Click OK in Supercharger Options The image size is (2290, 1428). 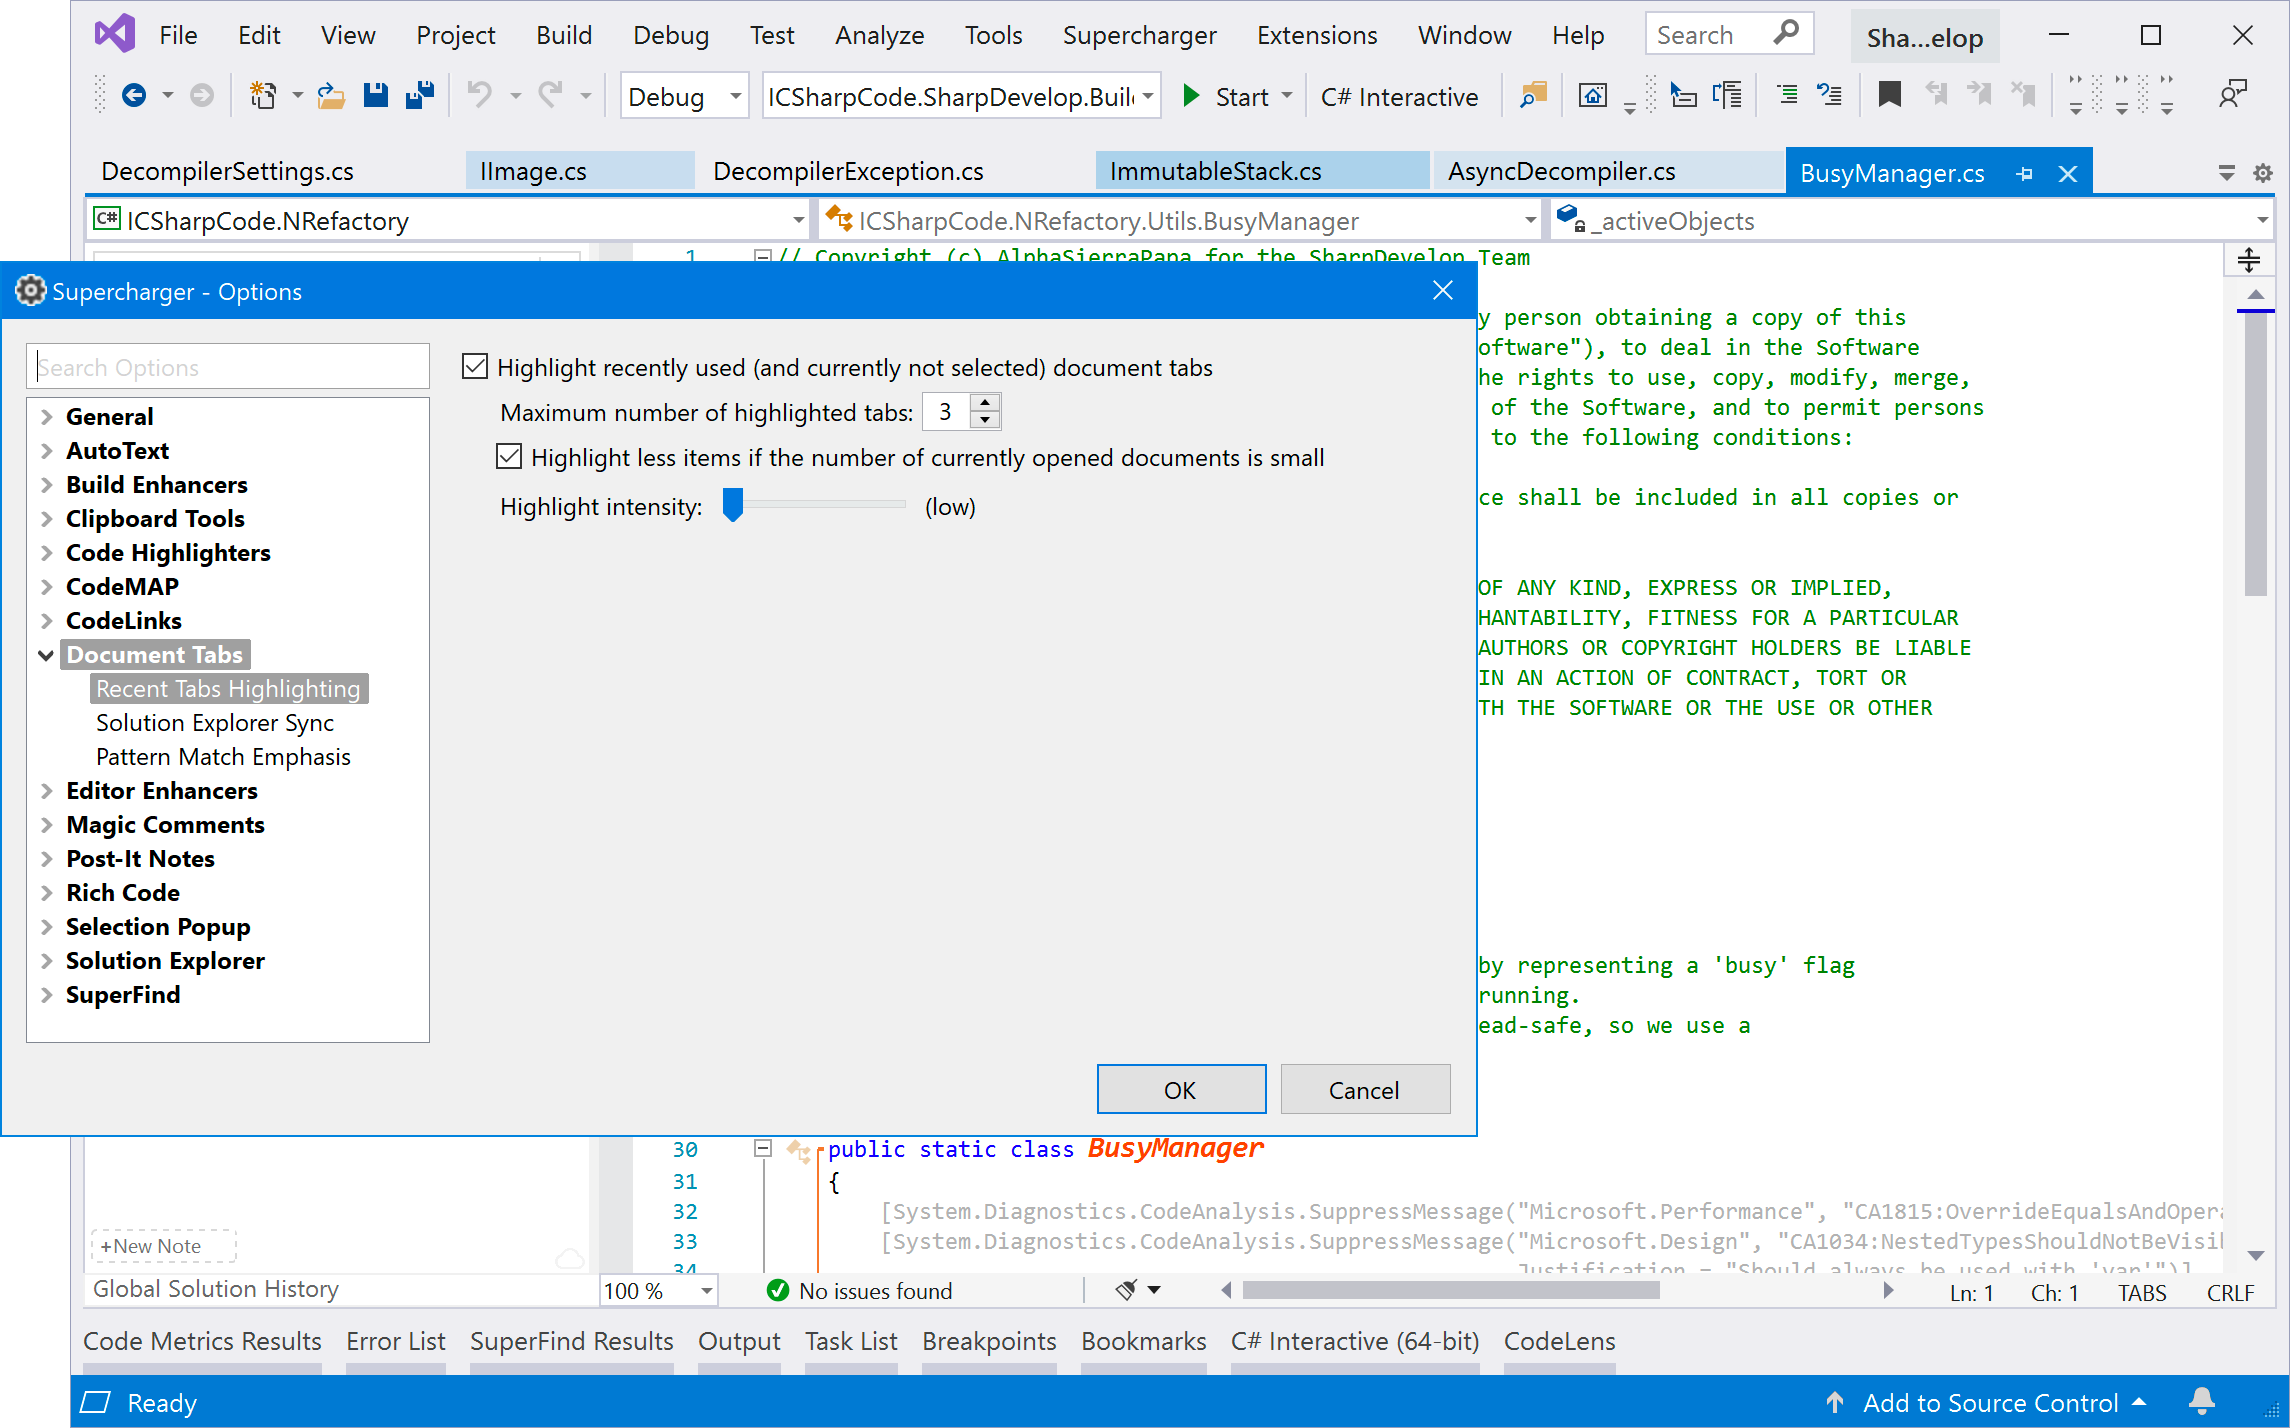click(1181, 1089)
